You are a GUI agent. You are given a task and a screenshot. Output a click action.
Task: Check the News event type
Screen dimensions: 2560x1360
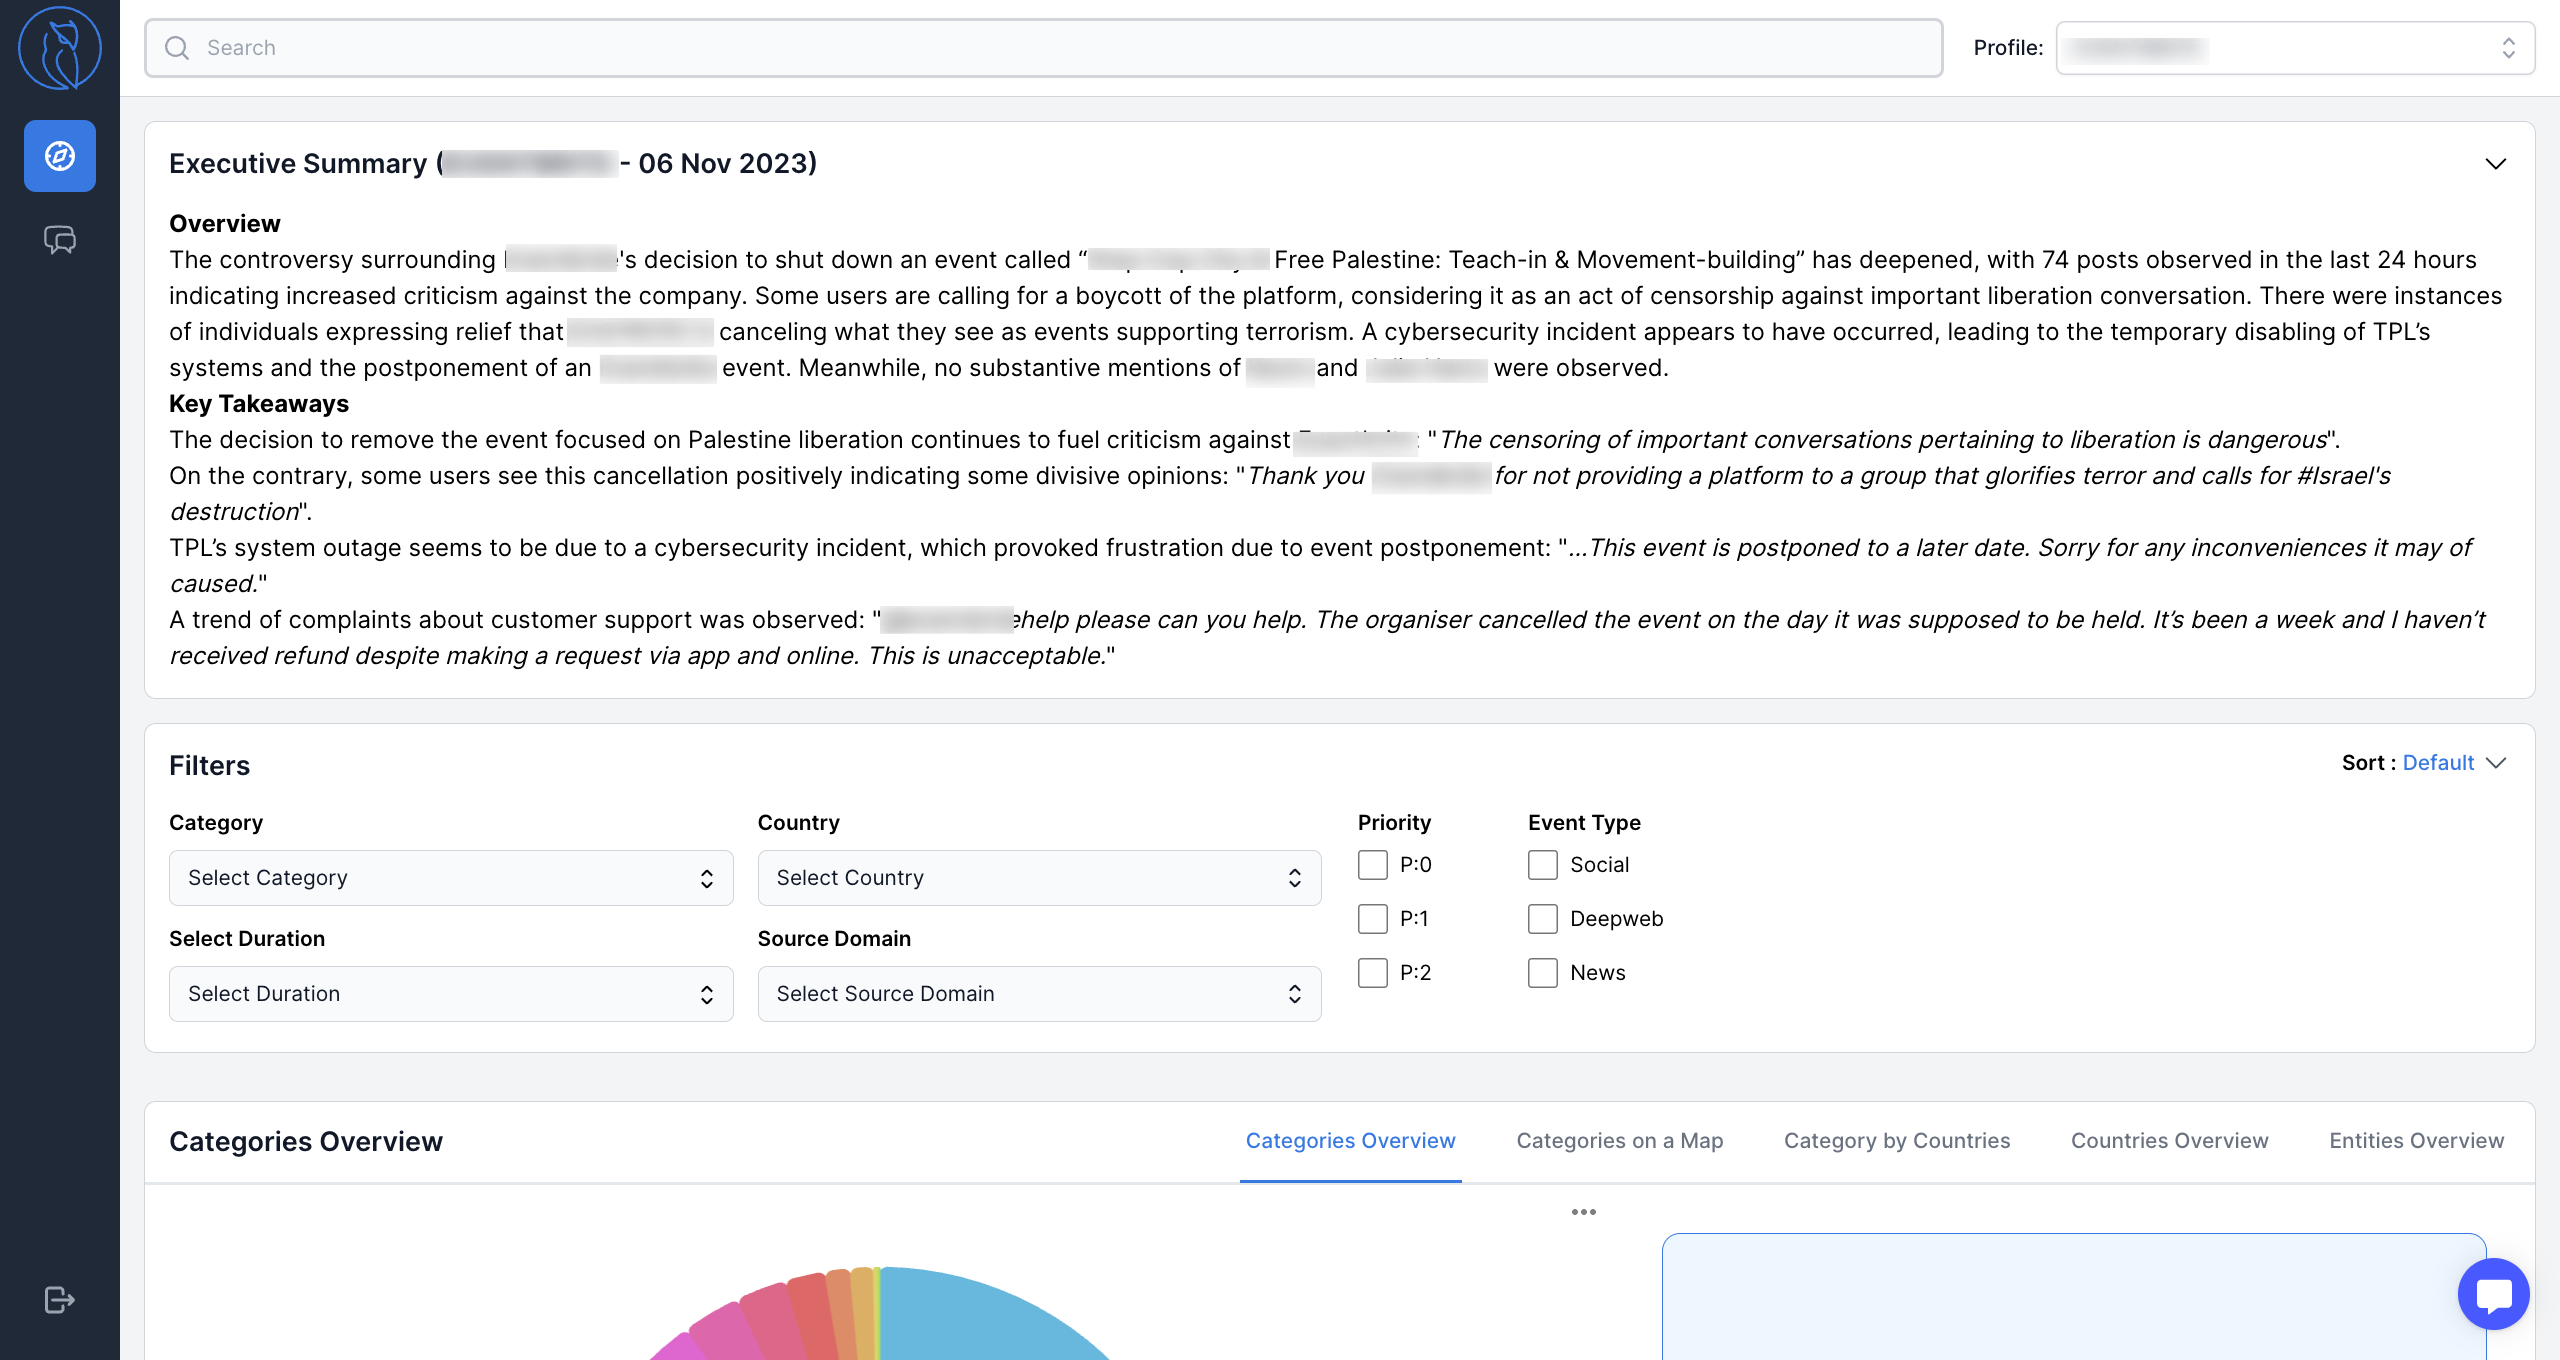[1543, 973]
